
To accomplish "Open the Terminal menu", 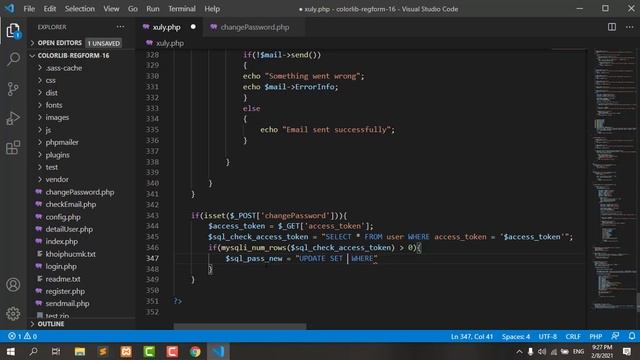I will [182, 9].
